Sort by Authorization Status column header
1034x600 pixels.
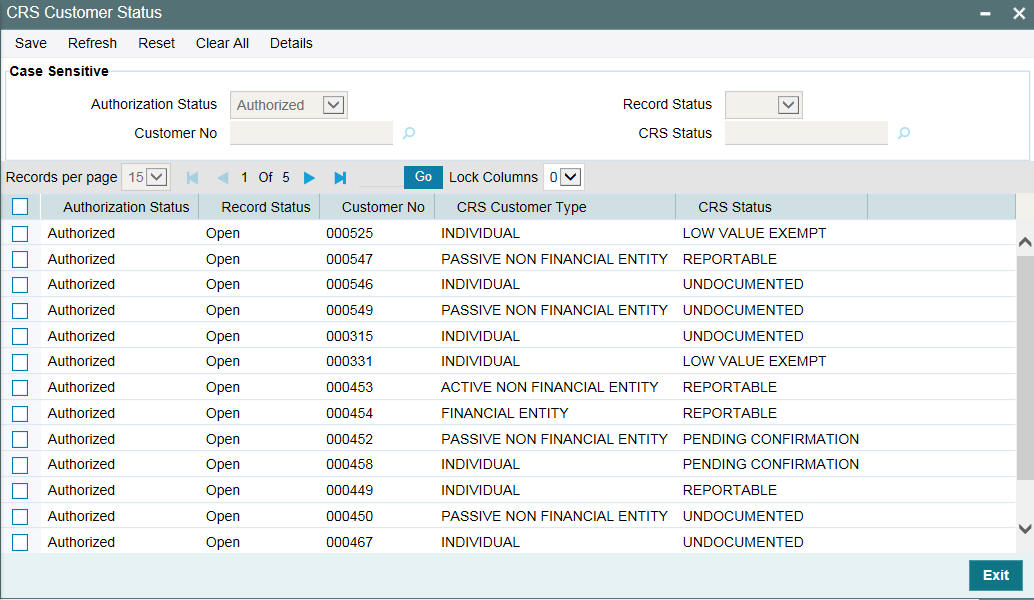[126, 207]
